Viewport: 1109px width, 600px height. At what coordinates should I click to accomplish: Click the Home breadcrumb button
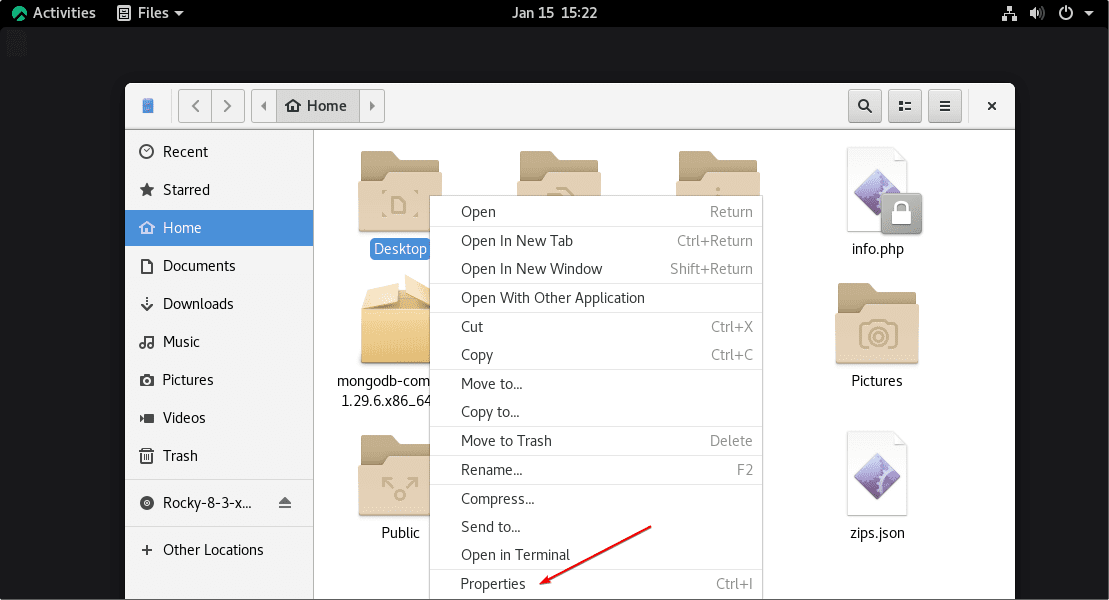coord(317,105)
